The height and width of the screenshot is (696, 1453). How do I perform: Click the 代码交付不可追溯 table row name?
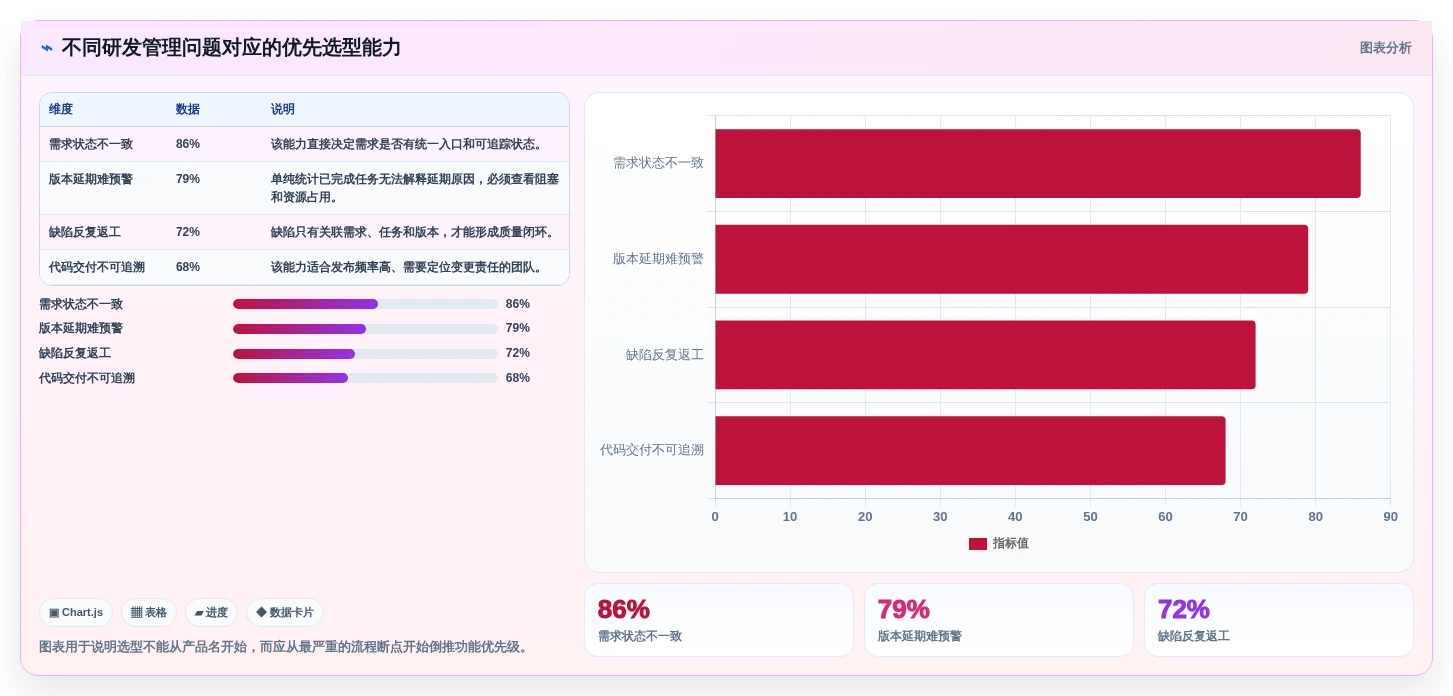click(x=97, y=267)
